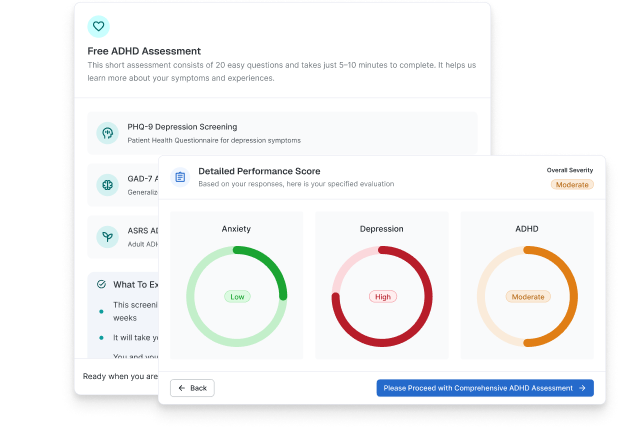Click the PHQ-9 Depression Screening head icon

coord(107,133)
